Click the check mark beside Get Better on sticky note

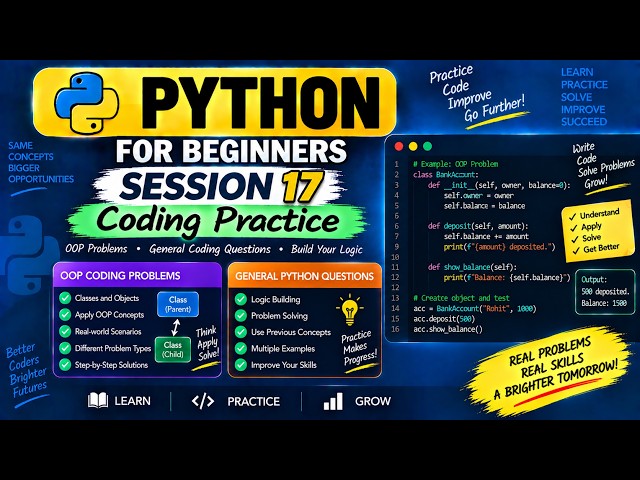coord(576,251)
